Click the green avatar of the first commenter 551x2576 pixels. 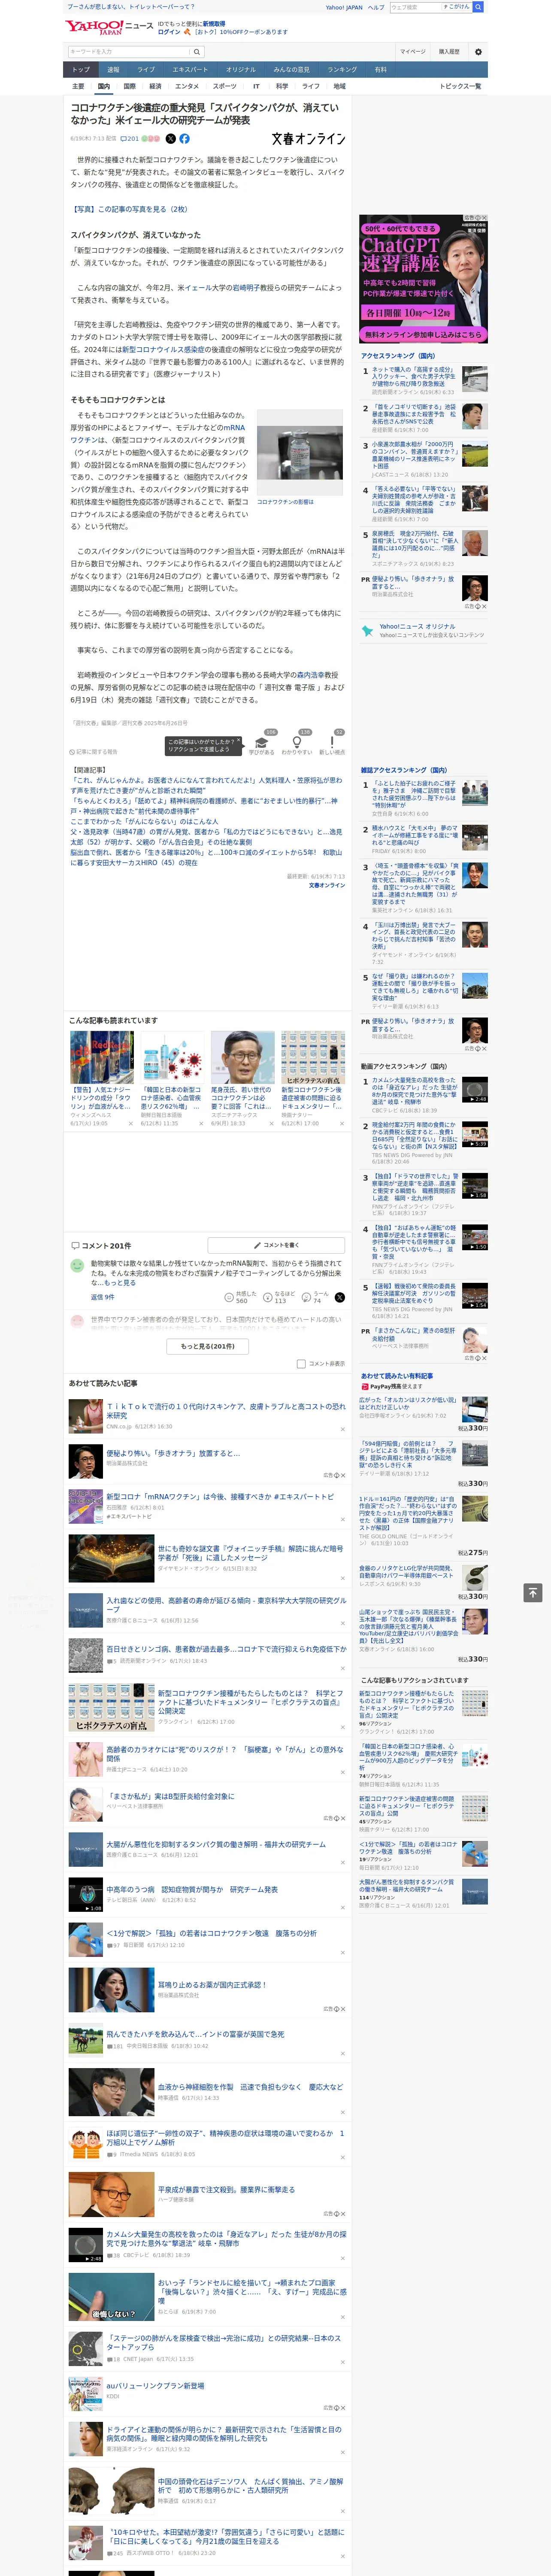[77, 1266]
